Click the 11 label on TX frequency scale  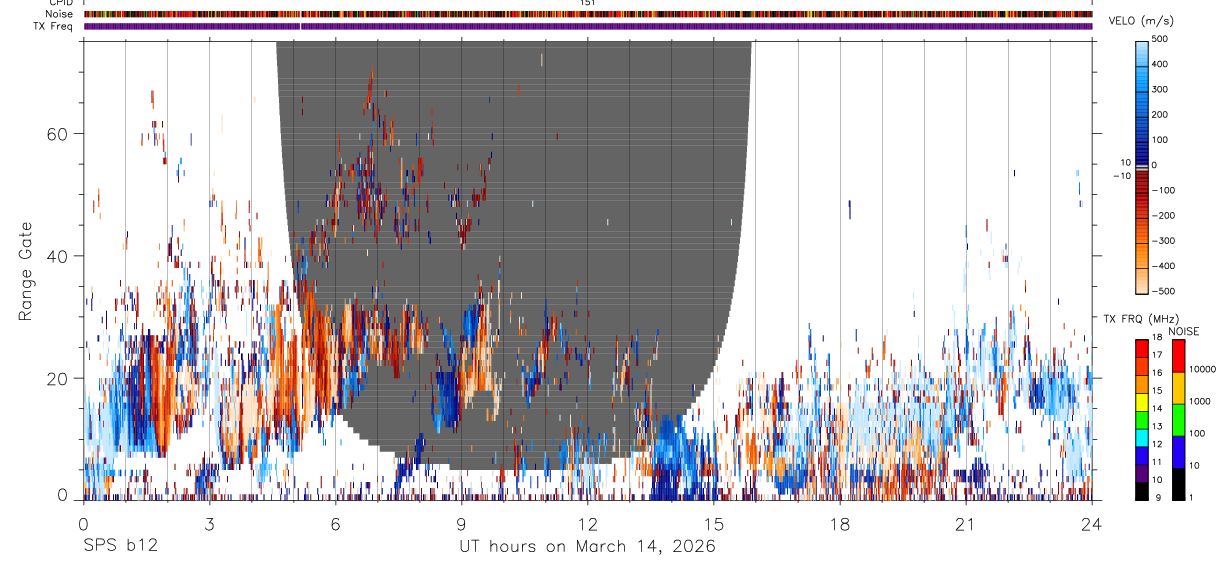pyautogui.click(x=1159, y=462)
